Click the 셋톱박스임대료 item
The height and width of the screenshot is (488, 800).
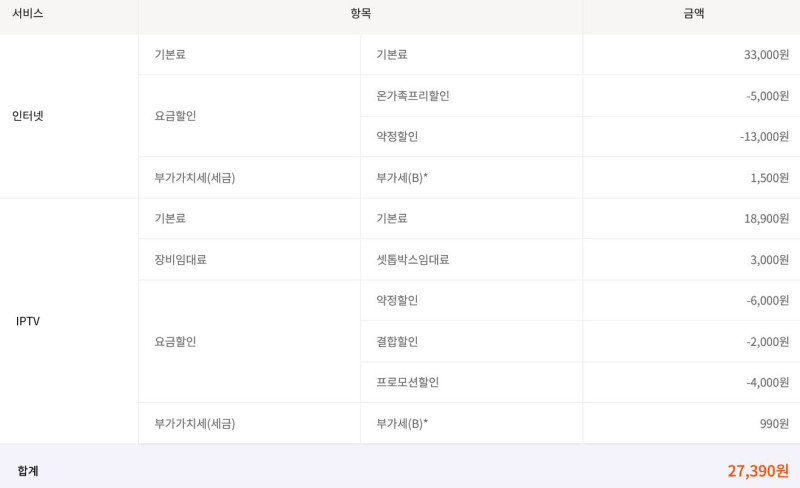coord(413,260)
